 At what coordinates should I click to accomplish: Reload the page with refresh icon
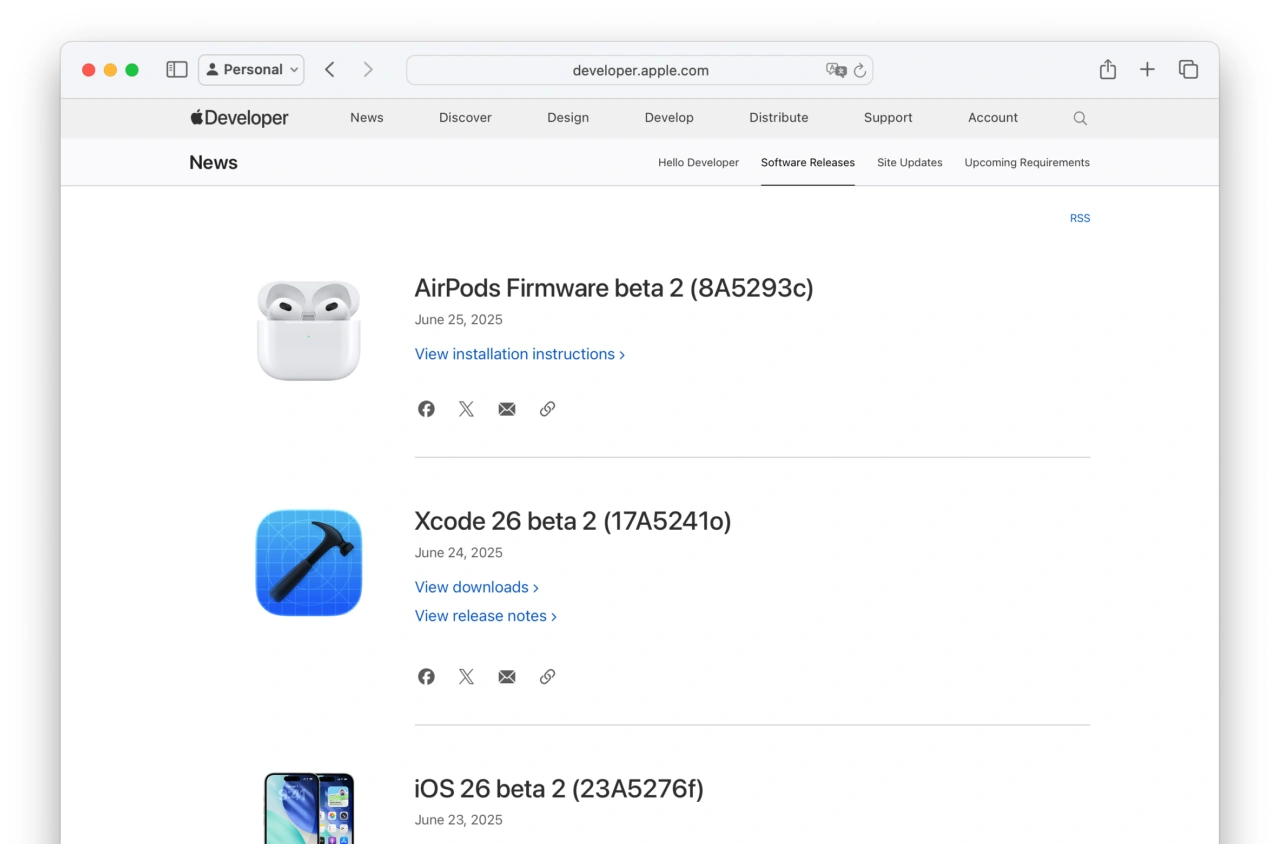click(x=860, y=71)
